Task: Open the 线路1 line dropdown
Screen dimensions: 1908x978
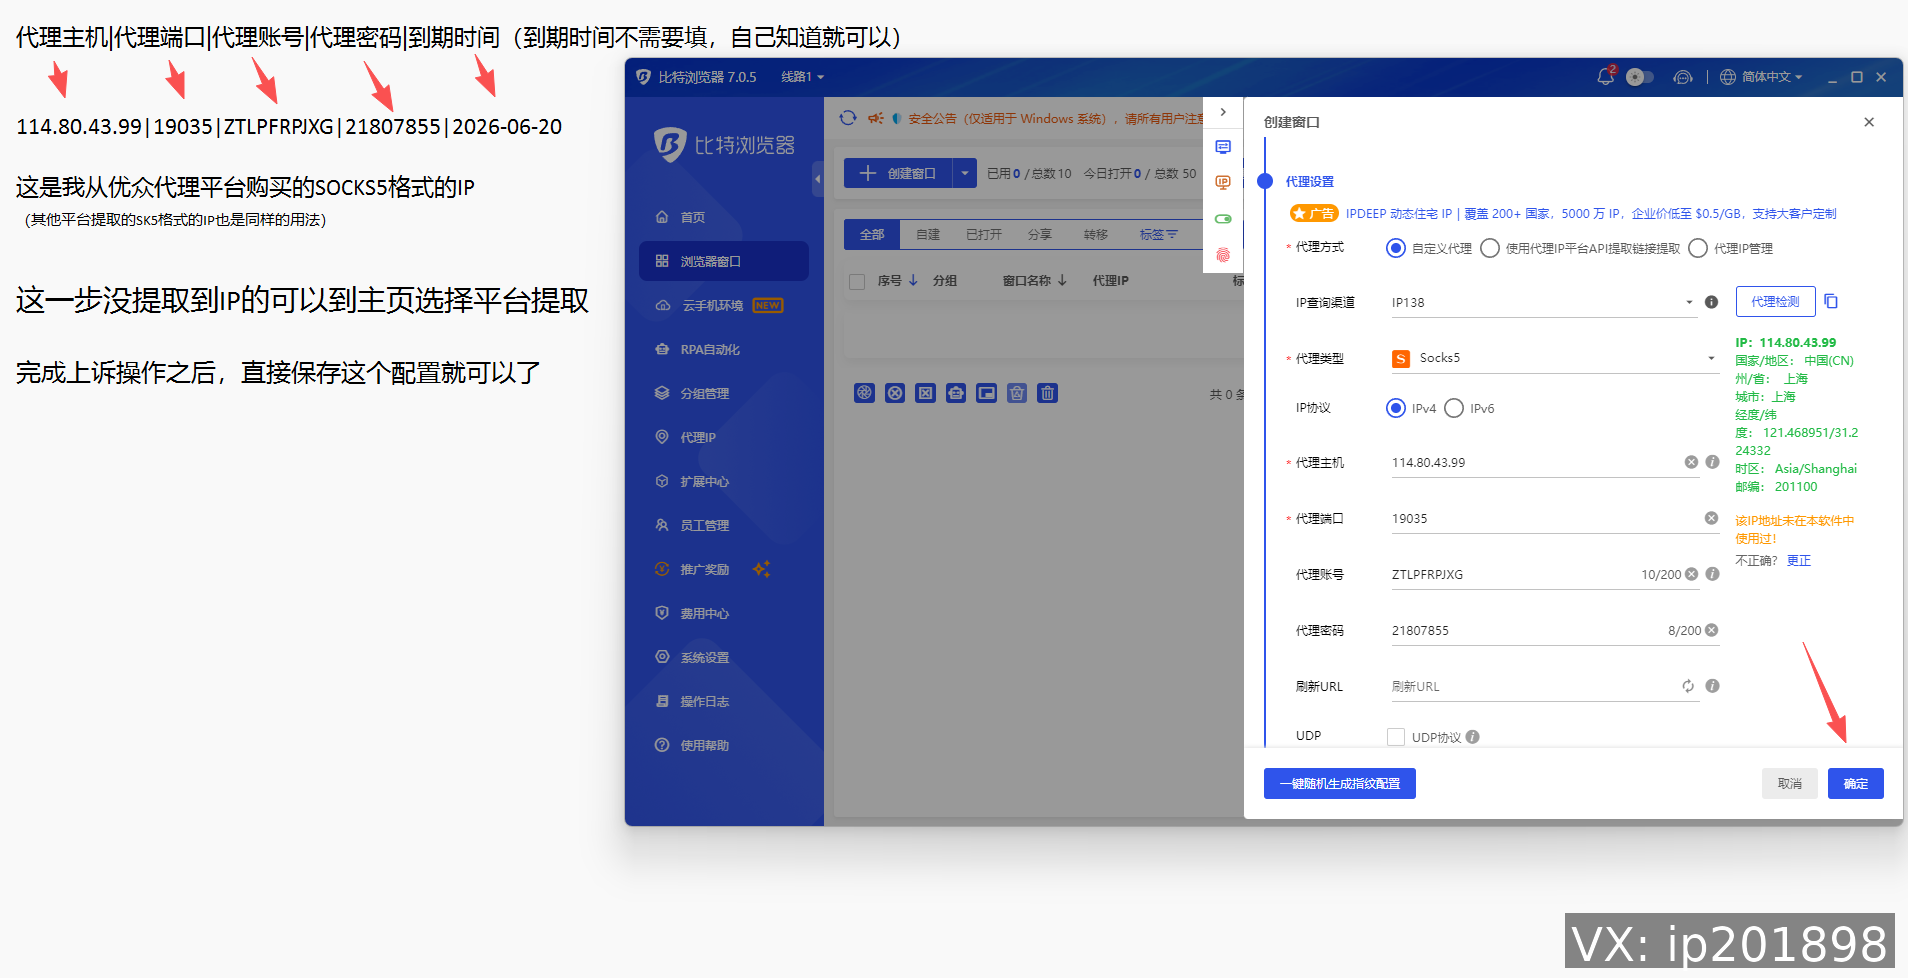Action: (802, 77)
